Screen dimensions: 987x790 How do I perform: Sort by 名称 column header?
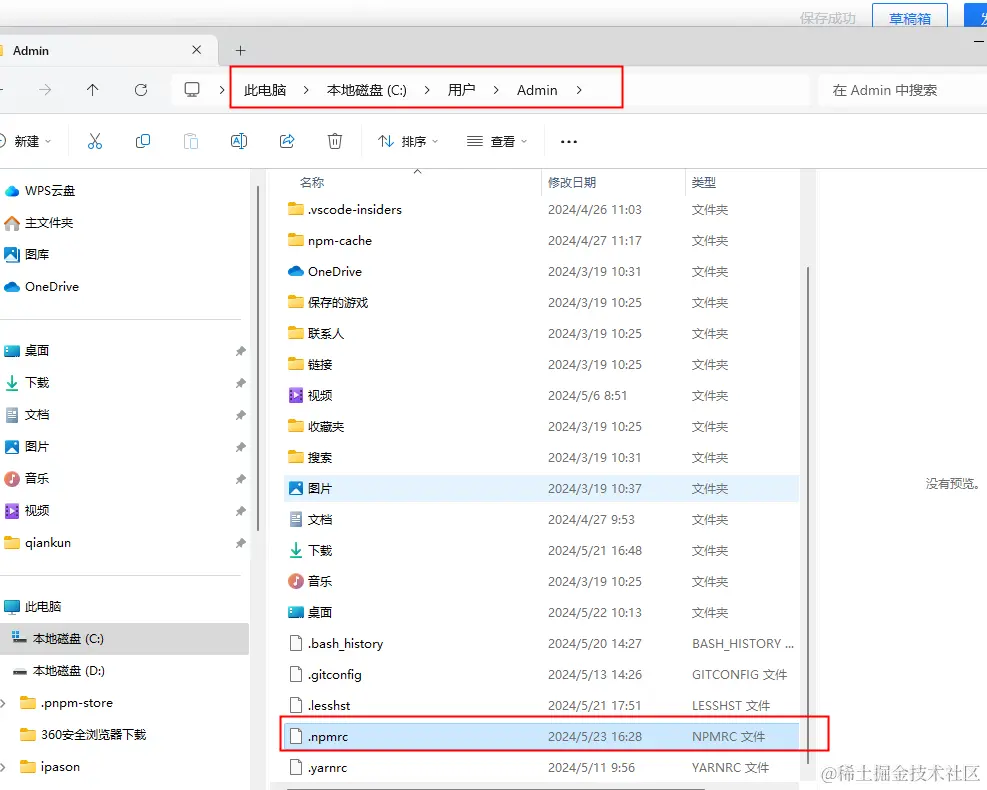pyautogui.click(x=312, y=183)
